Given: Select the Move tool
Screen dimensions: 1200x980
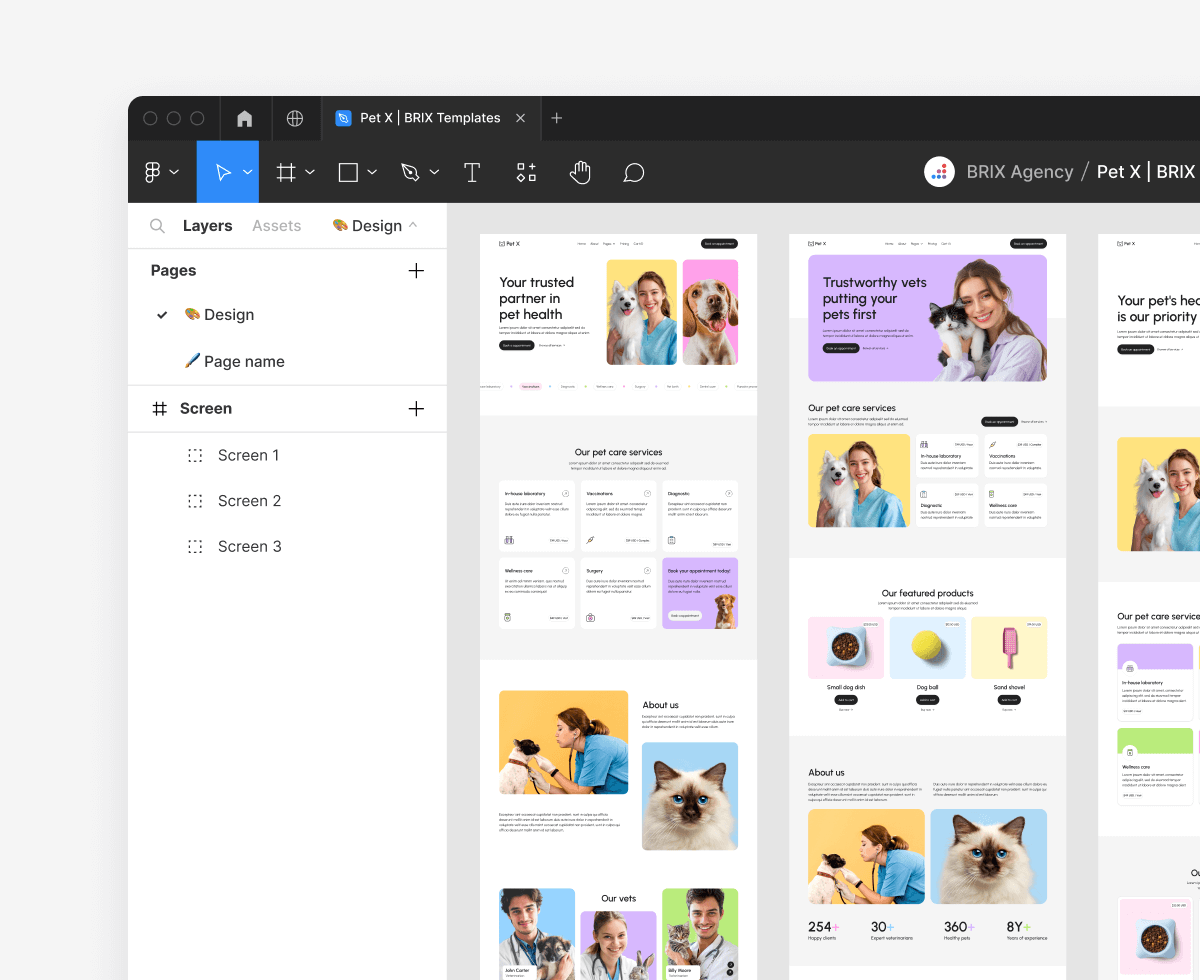Looking at the screenshot, I should point(221,171).
